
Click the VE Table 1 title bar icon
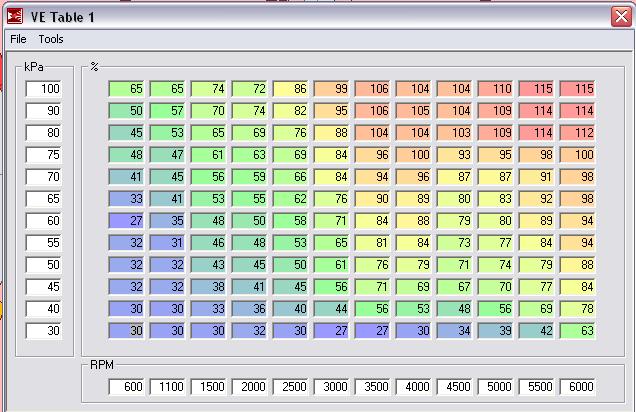(x=16, y=15)
